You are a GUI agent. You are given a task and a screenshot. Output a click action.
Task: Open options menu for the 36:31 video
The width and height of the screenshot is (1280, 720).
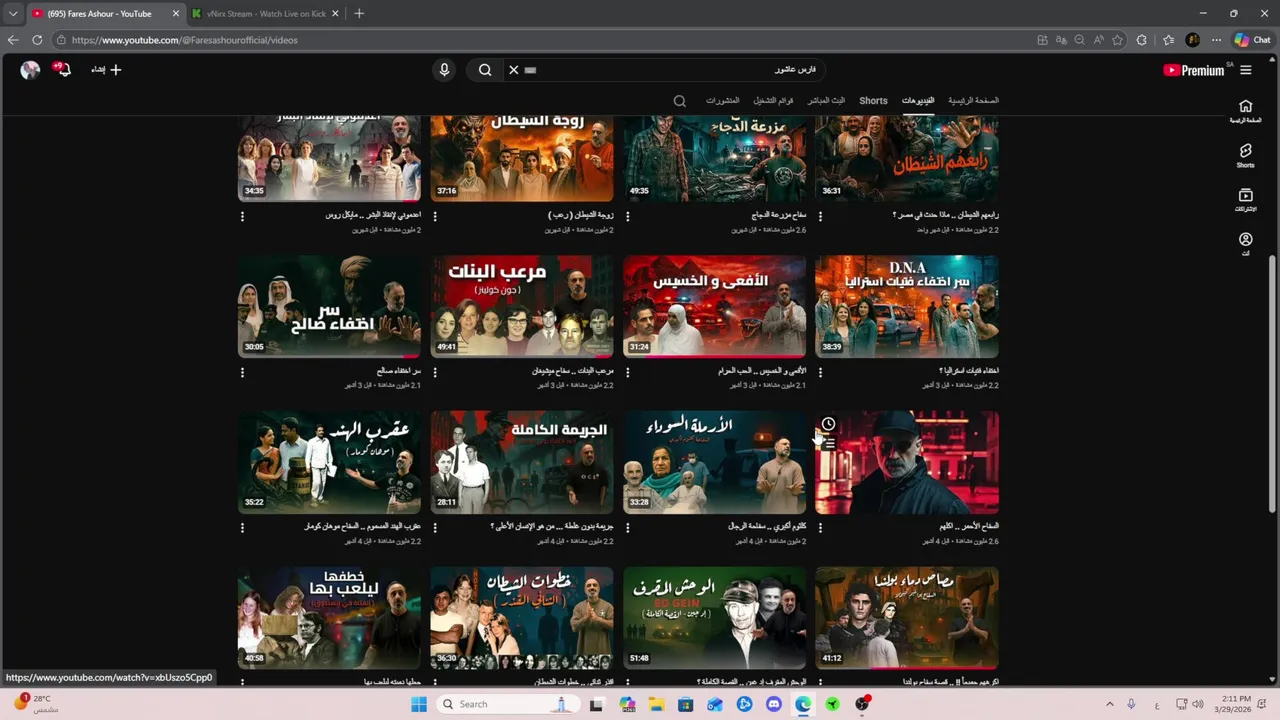820,216
